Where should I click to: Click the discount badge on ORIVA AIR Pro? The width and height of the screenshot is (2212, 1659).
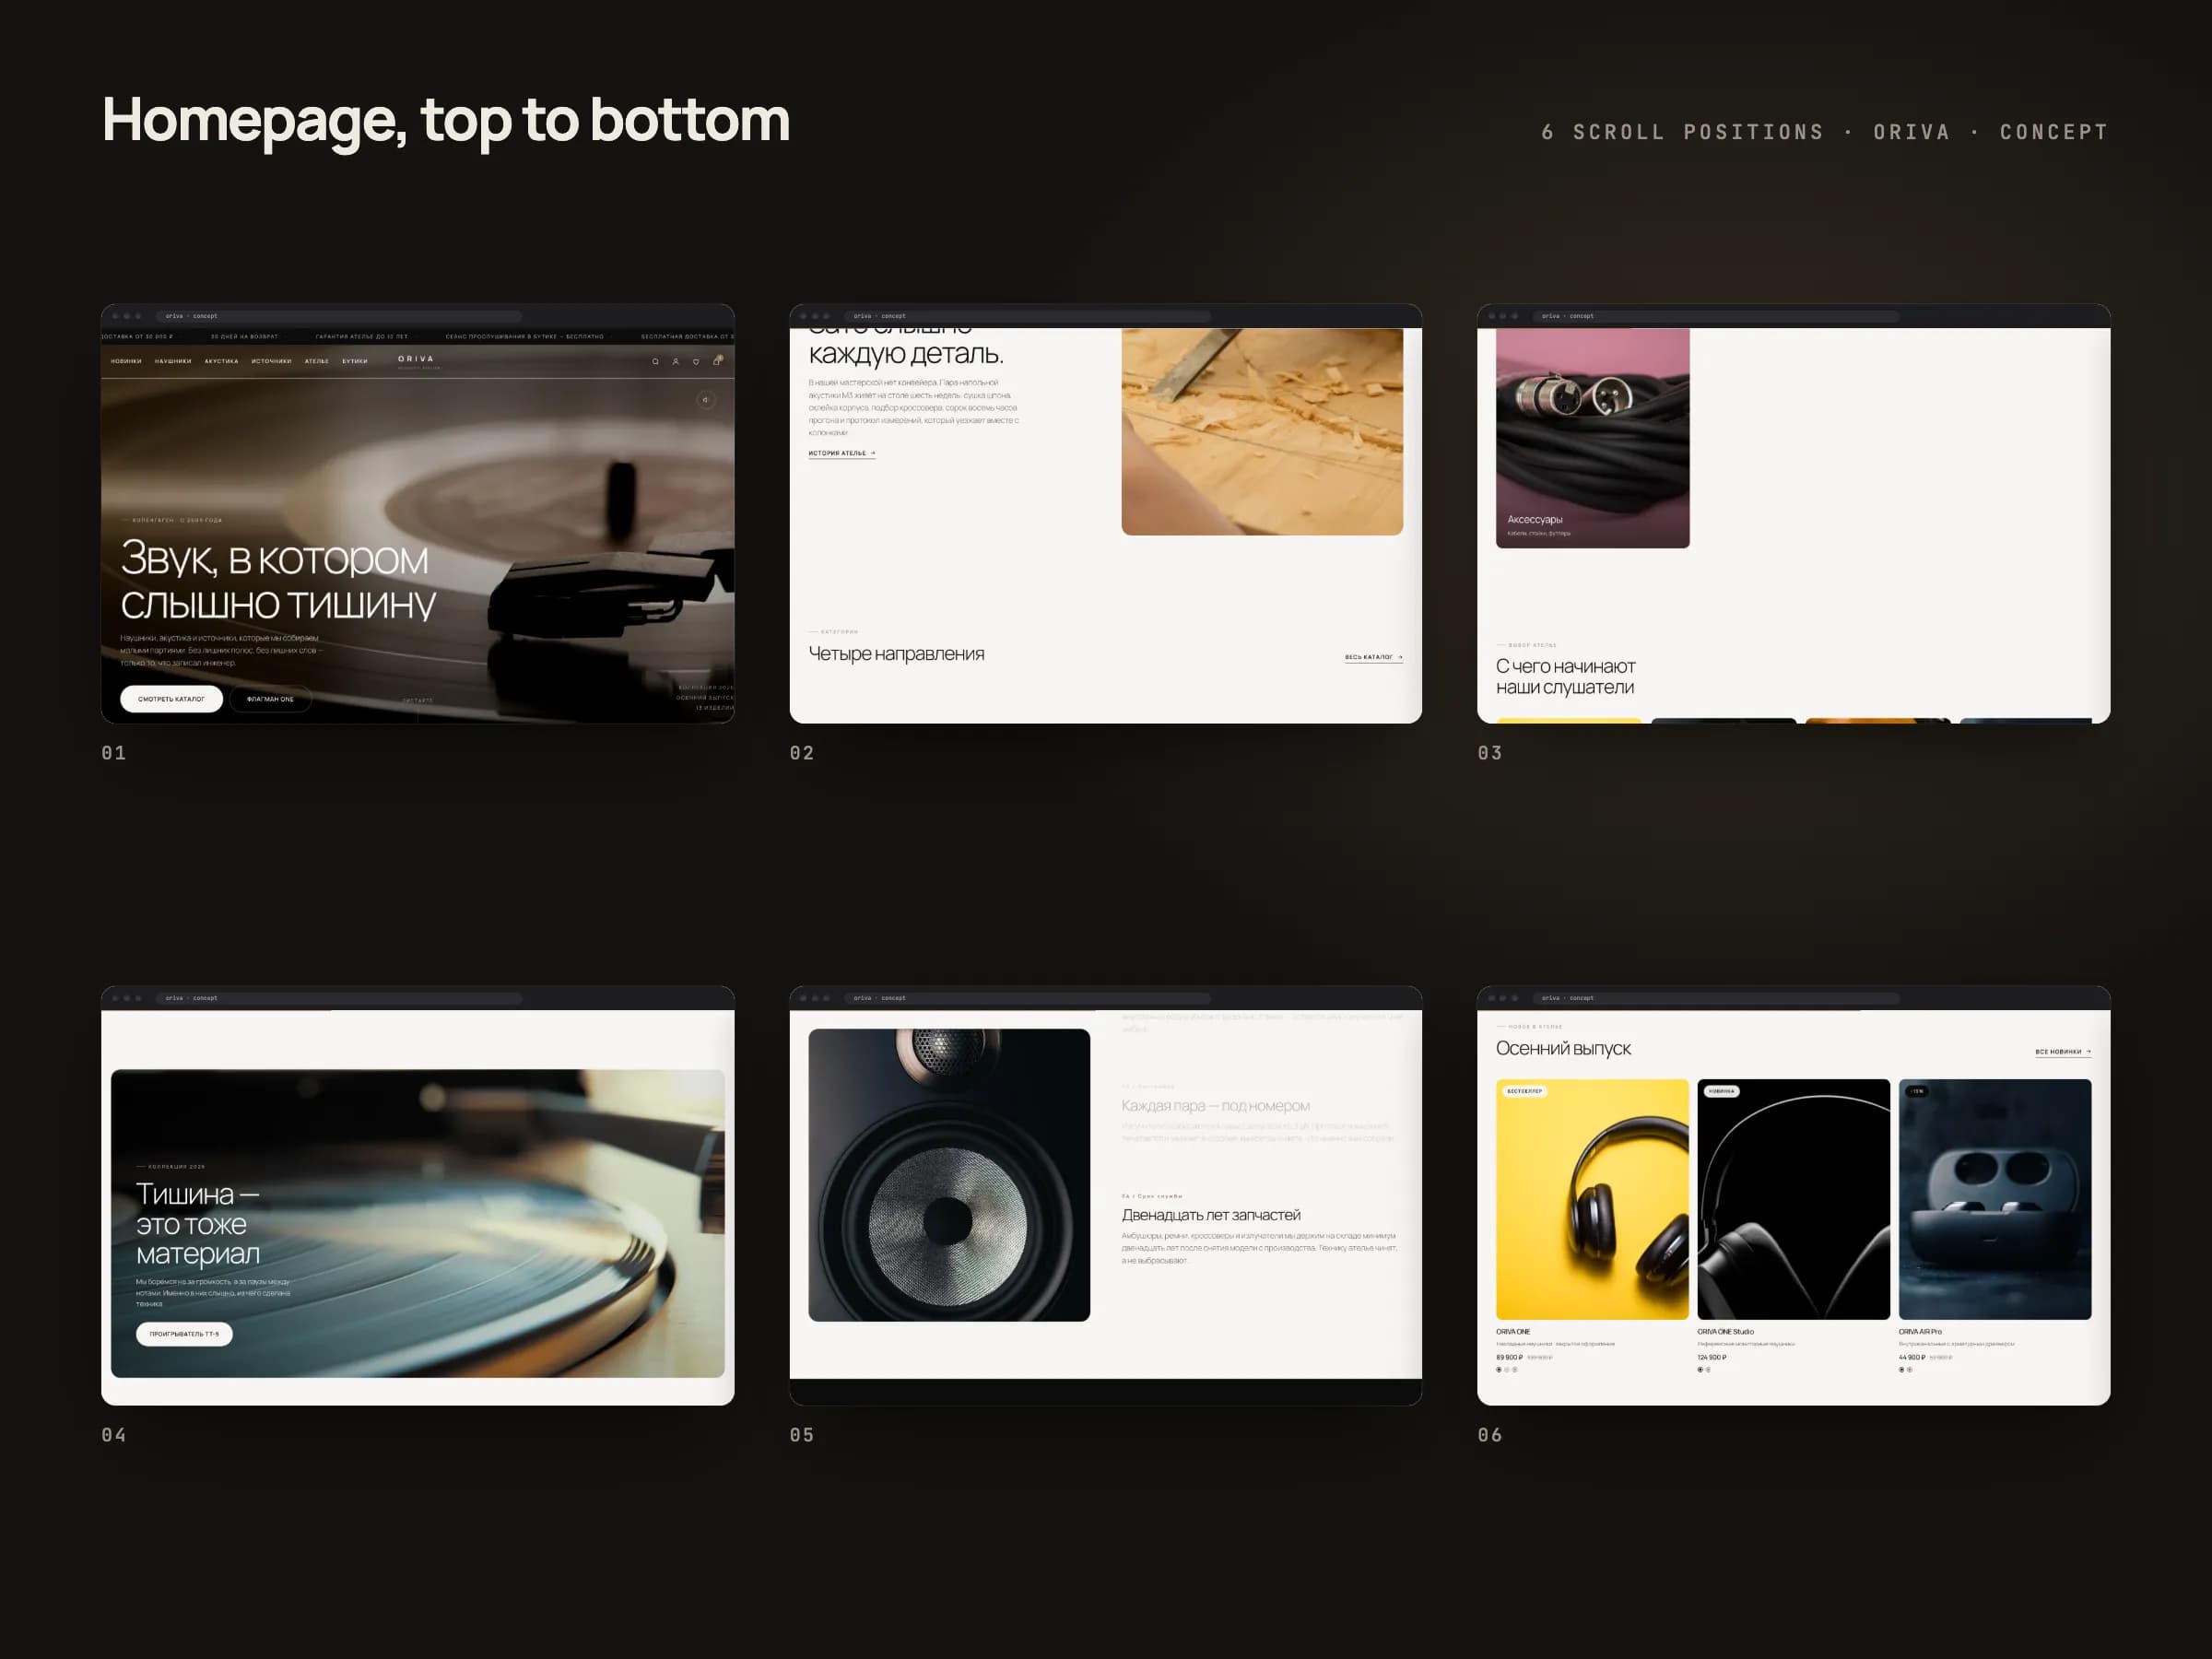coord(1917,1091)
